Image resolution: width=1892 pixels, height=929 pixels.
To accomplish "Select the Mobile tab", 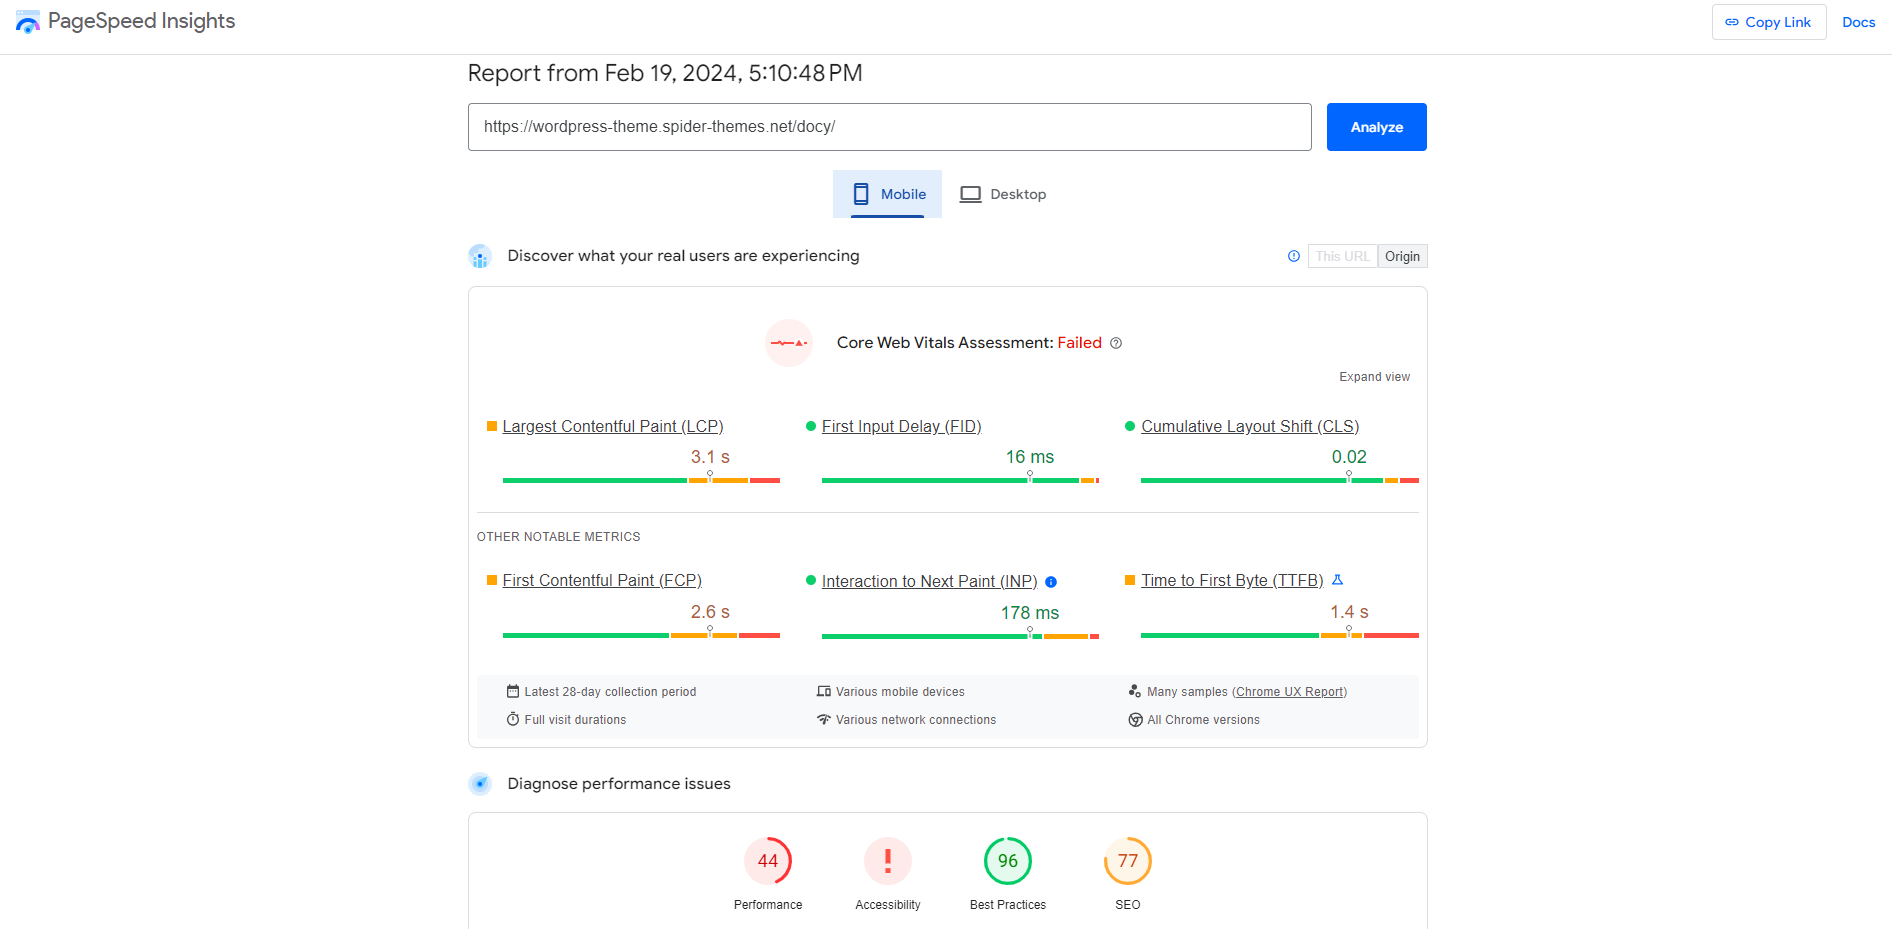I will coord(887,194).
